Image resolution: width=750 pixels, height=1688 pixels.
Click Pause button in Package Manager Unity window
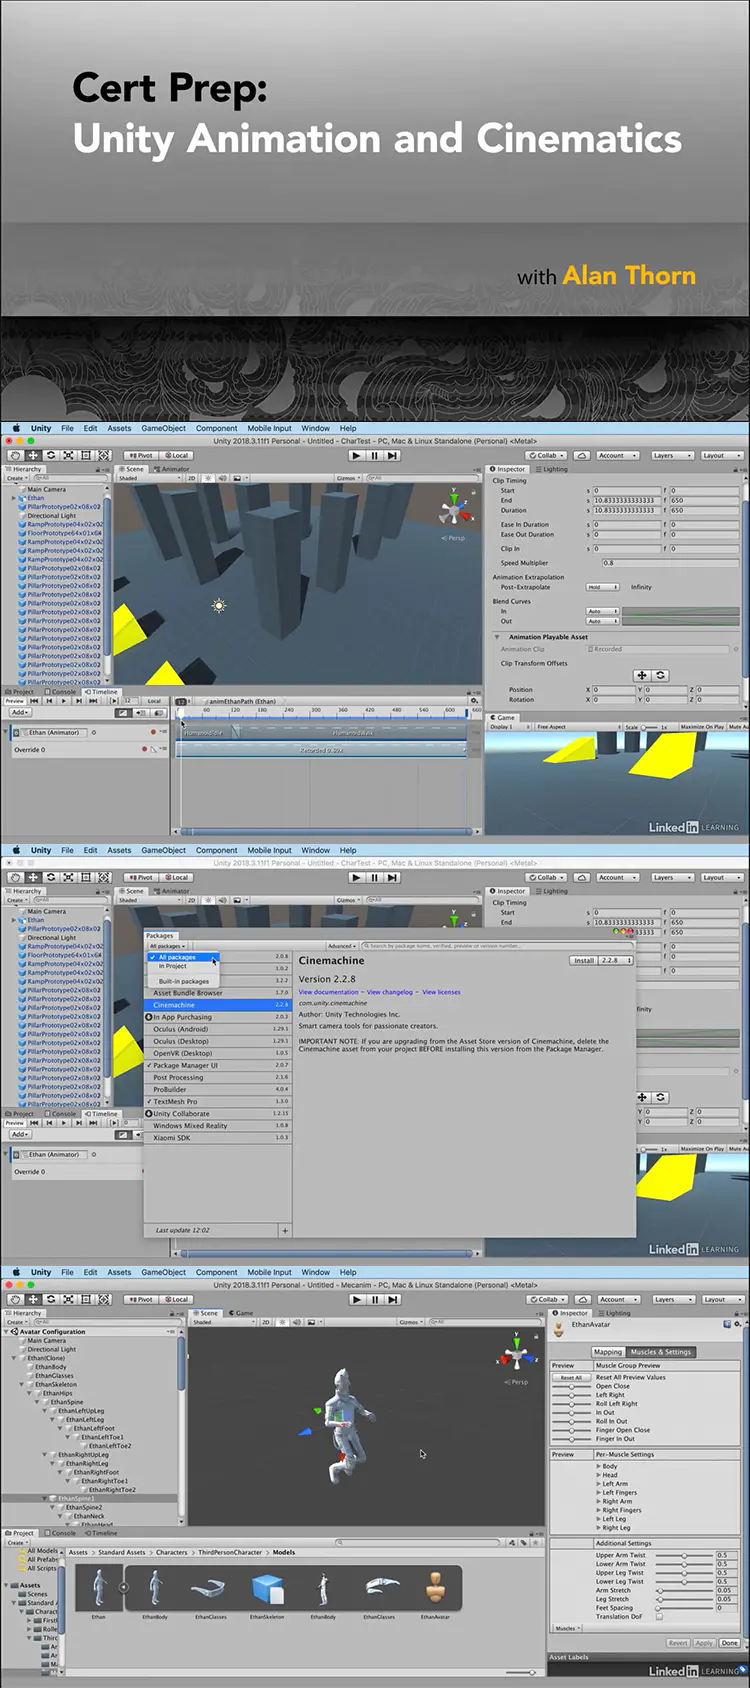tap(375, 877)
